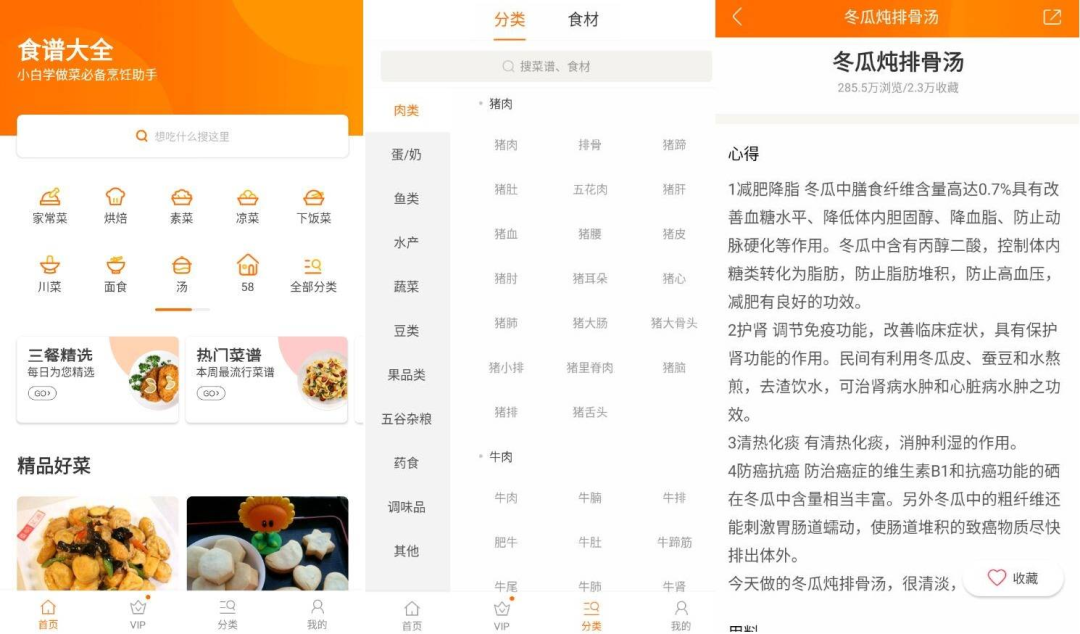Screen dimensions: 1080x634
Task: Switch to the 食材 (ingredients) tab
Action: click(583, 19)
